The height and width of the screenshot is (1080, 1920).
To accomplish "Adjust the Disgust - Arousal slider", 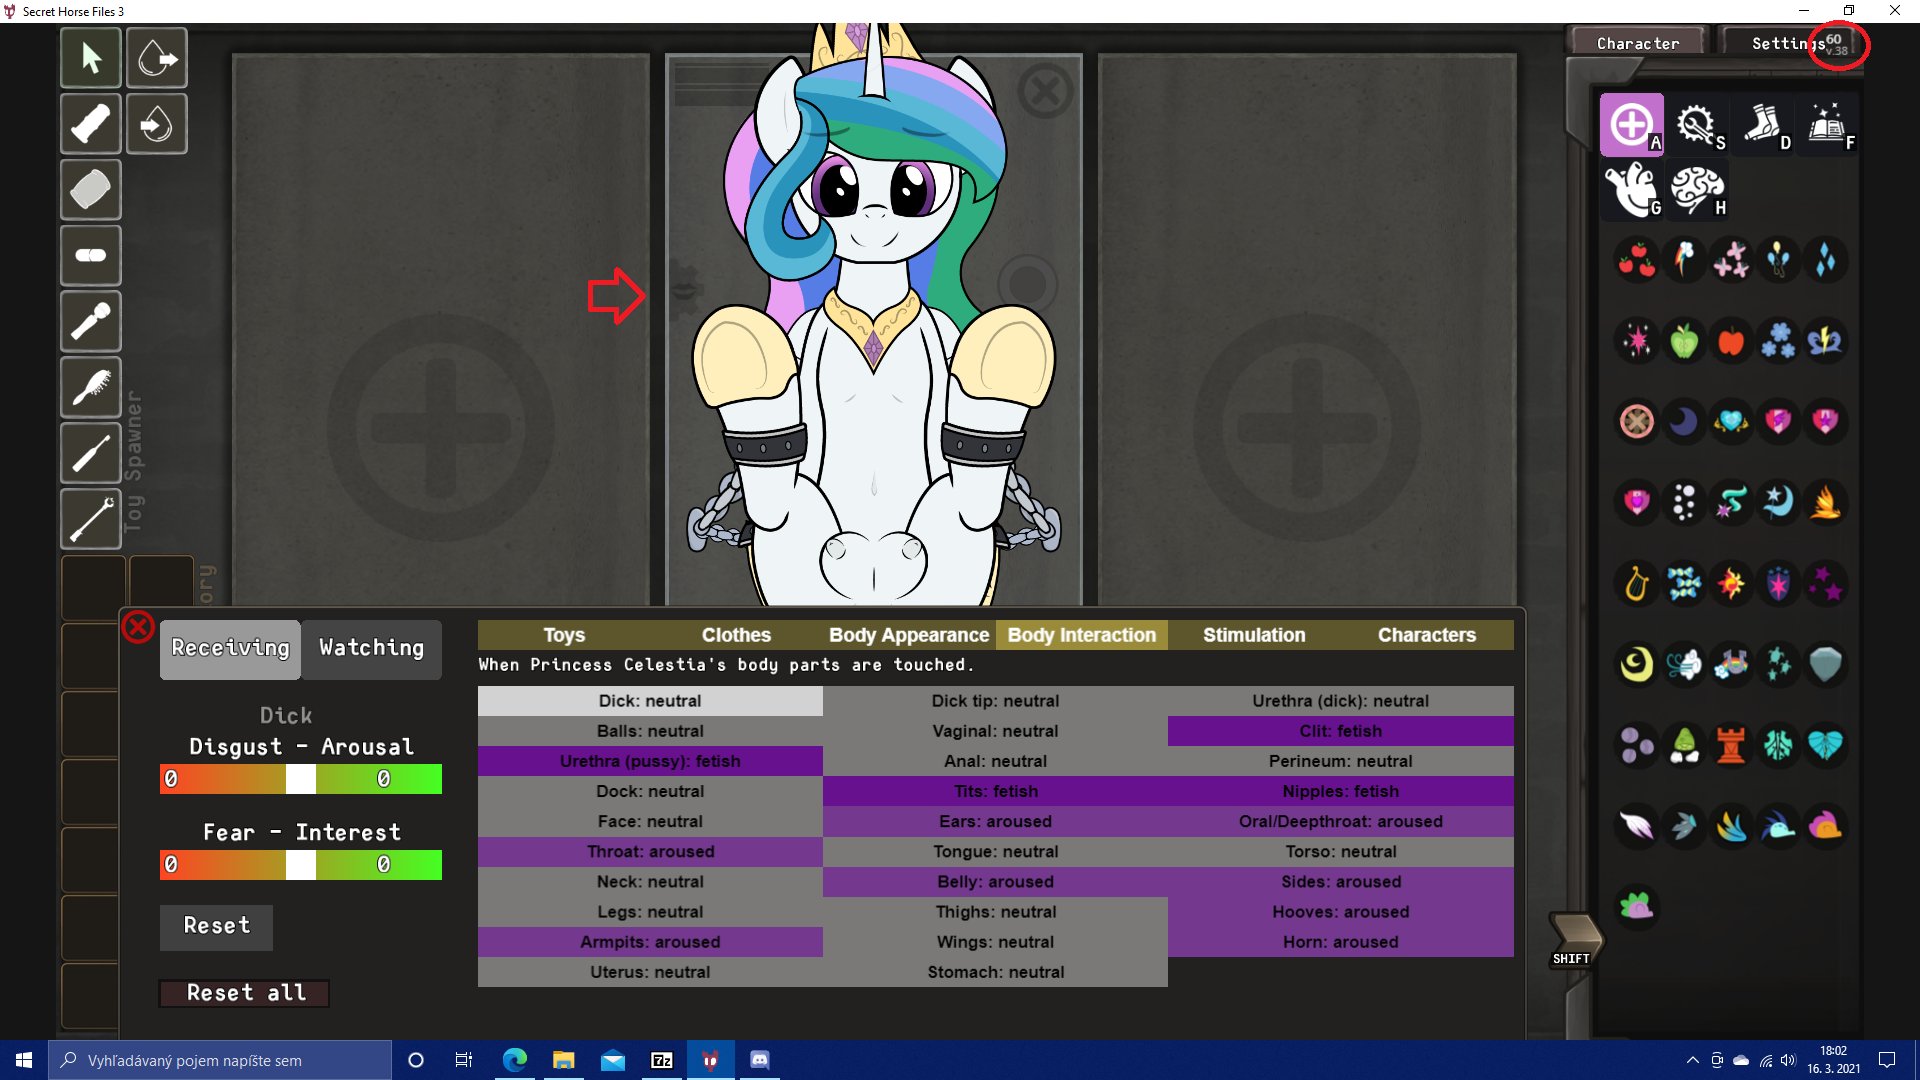I will pos(300,779).
